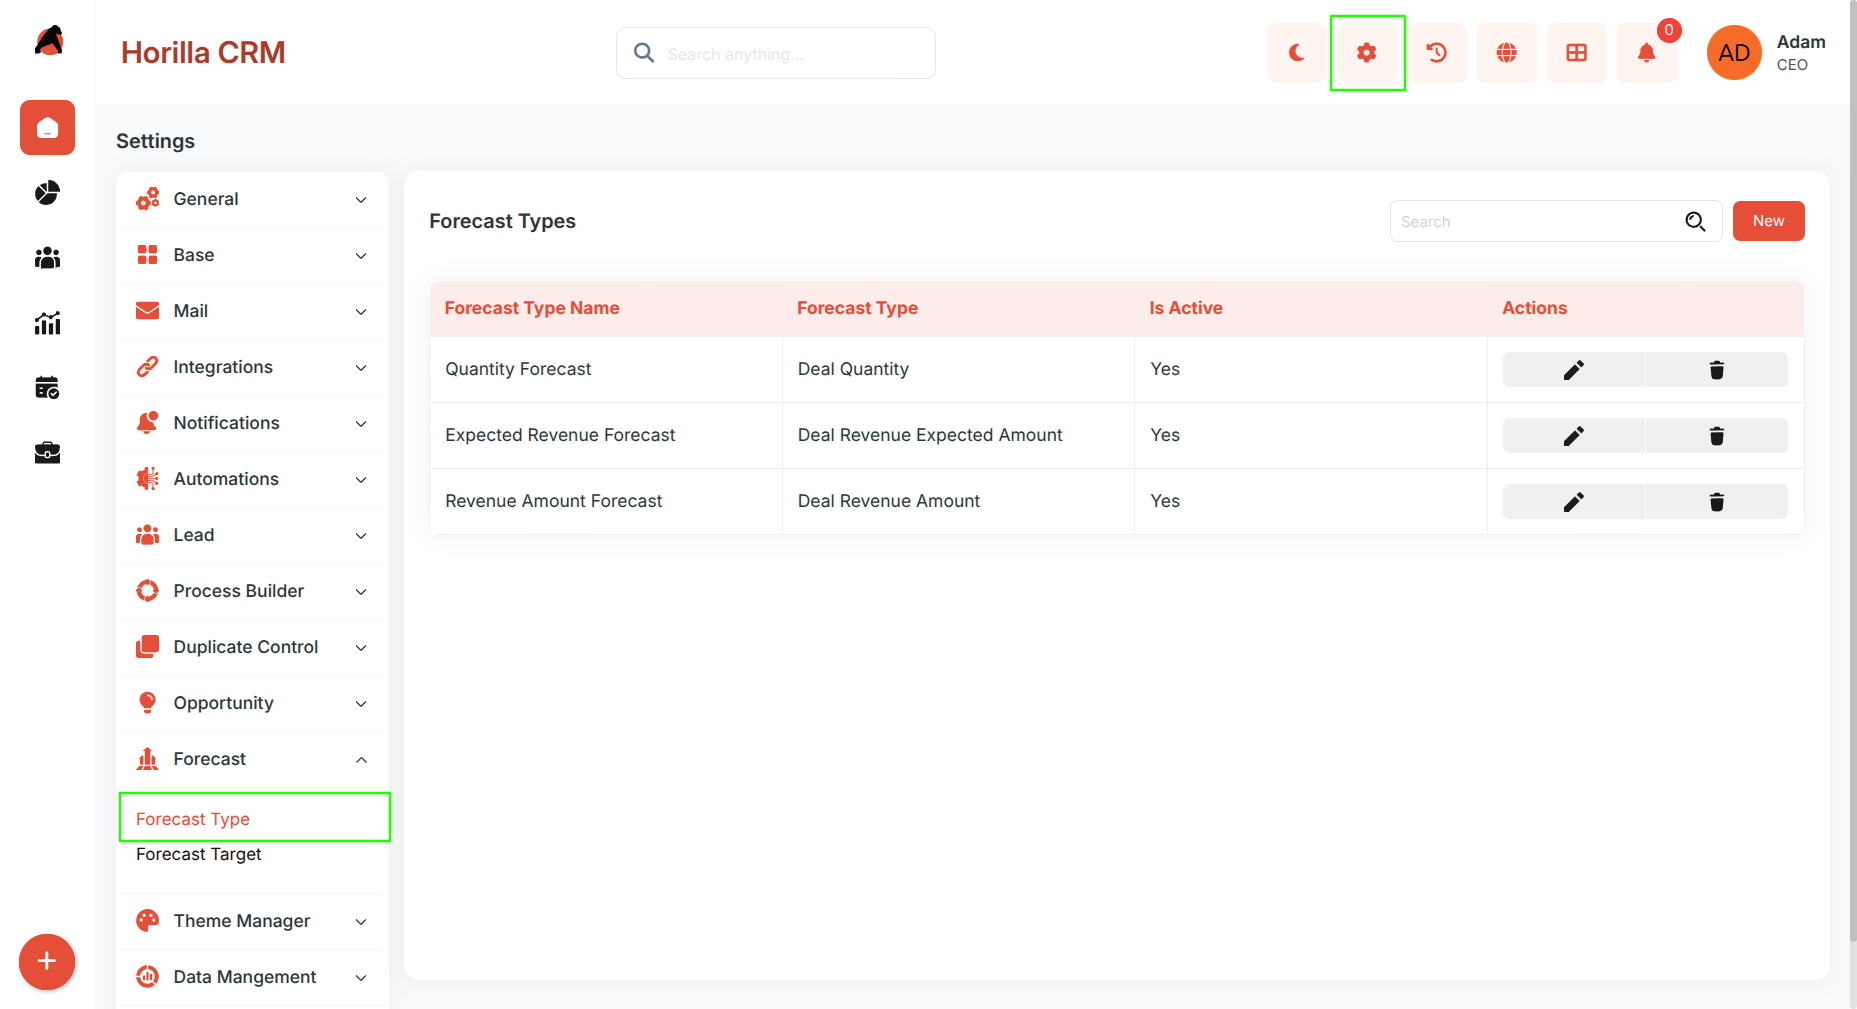Click search magnifier in Forecast Types
The image size is (1857, 1009).
(1695, 221)
